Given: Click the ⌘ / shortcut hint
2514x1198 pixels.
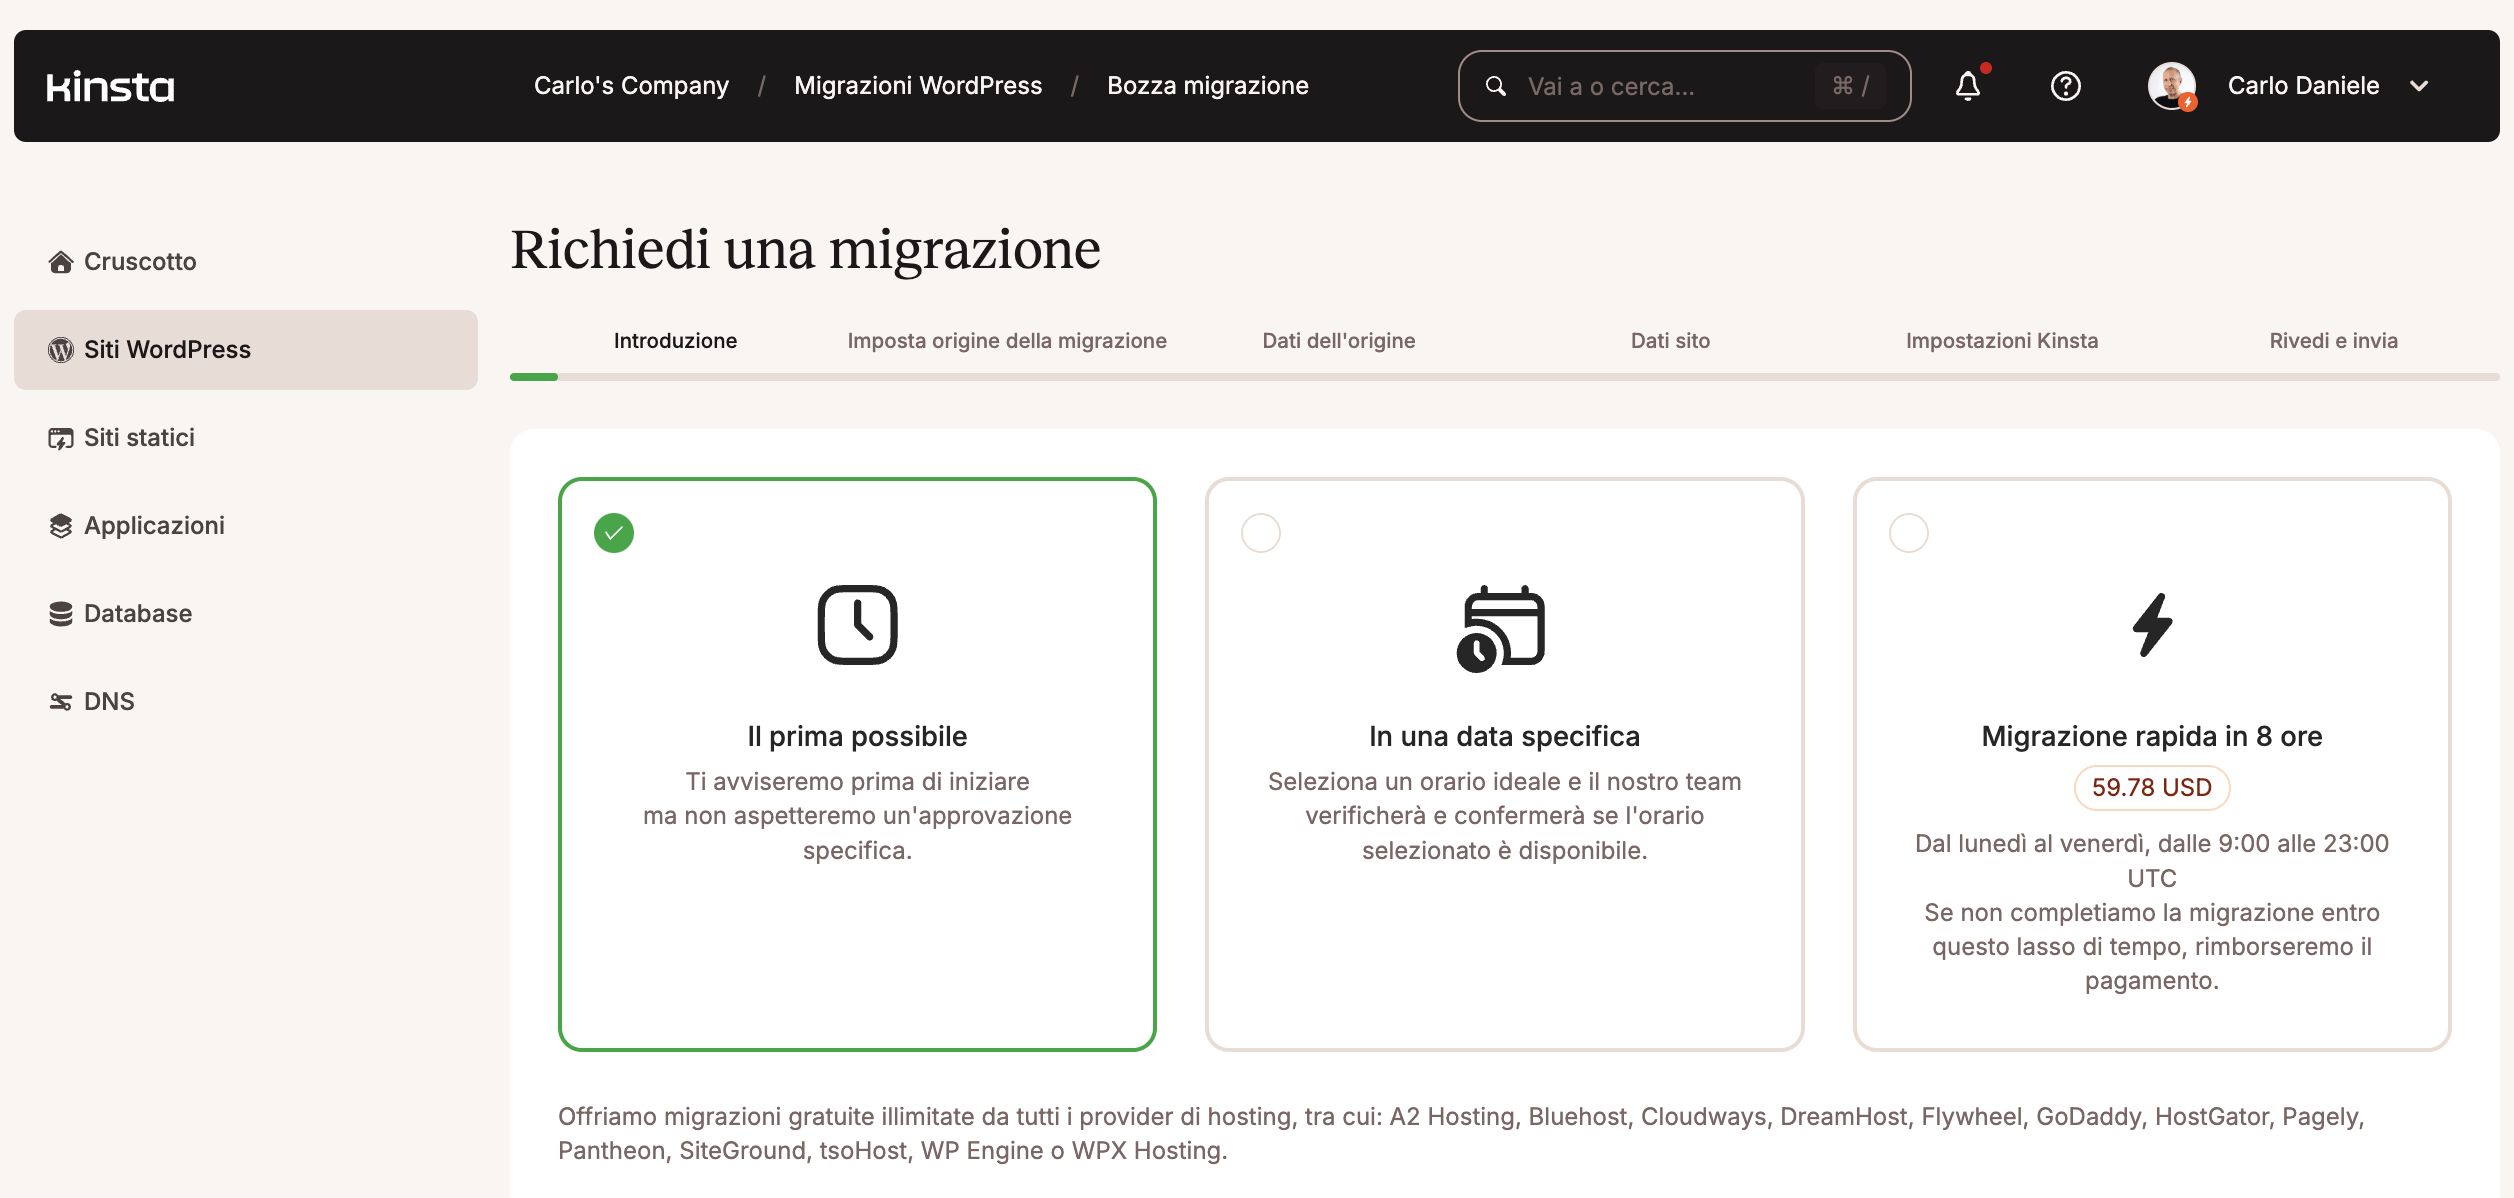Looking at the screenshot, I should point(1851,86).
